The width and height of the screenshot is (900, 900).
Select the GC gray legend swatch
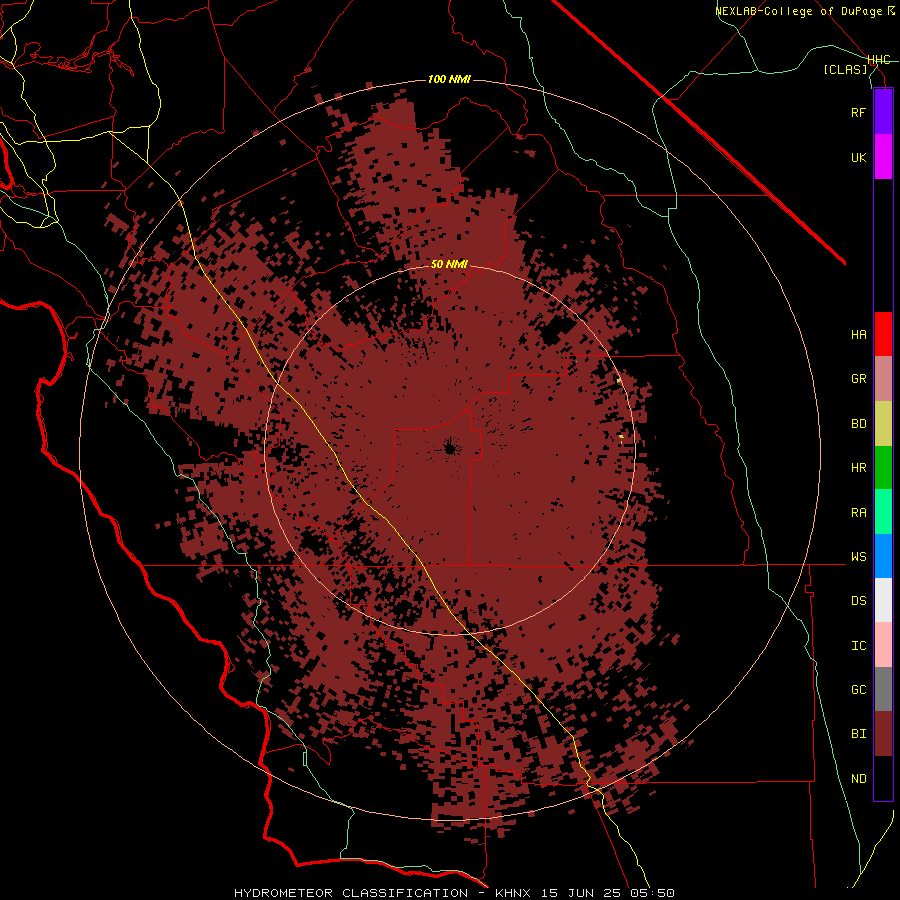(x=883, y=689)
